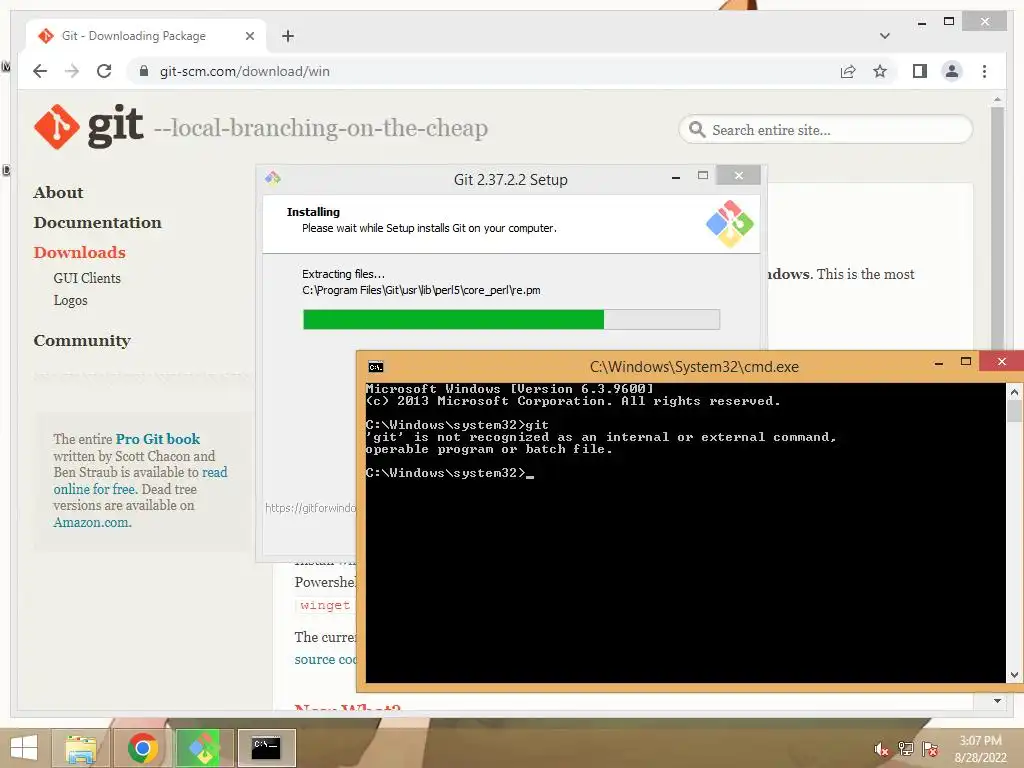Switch to Git Setup in the taskbar

204,748
